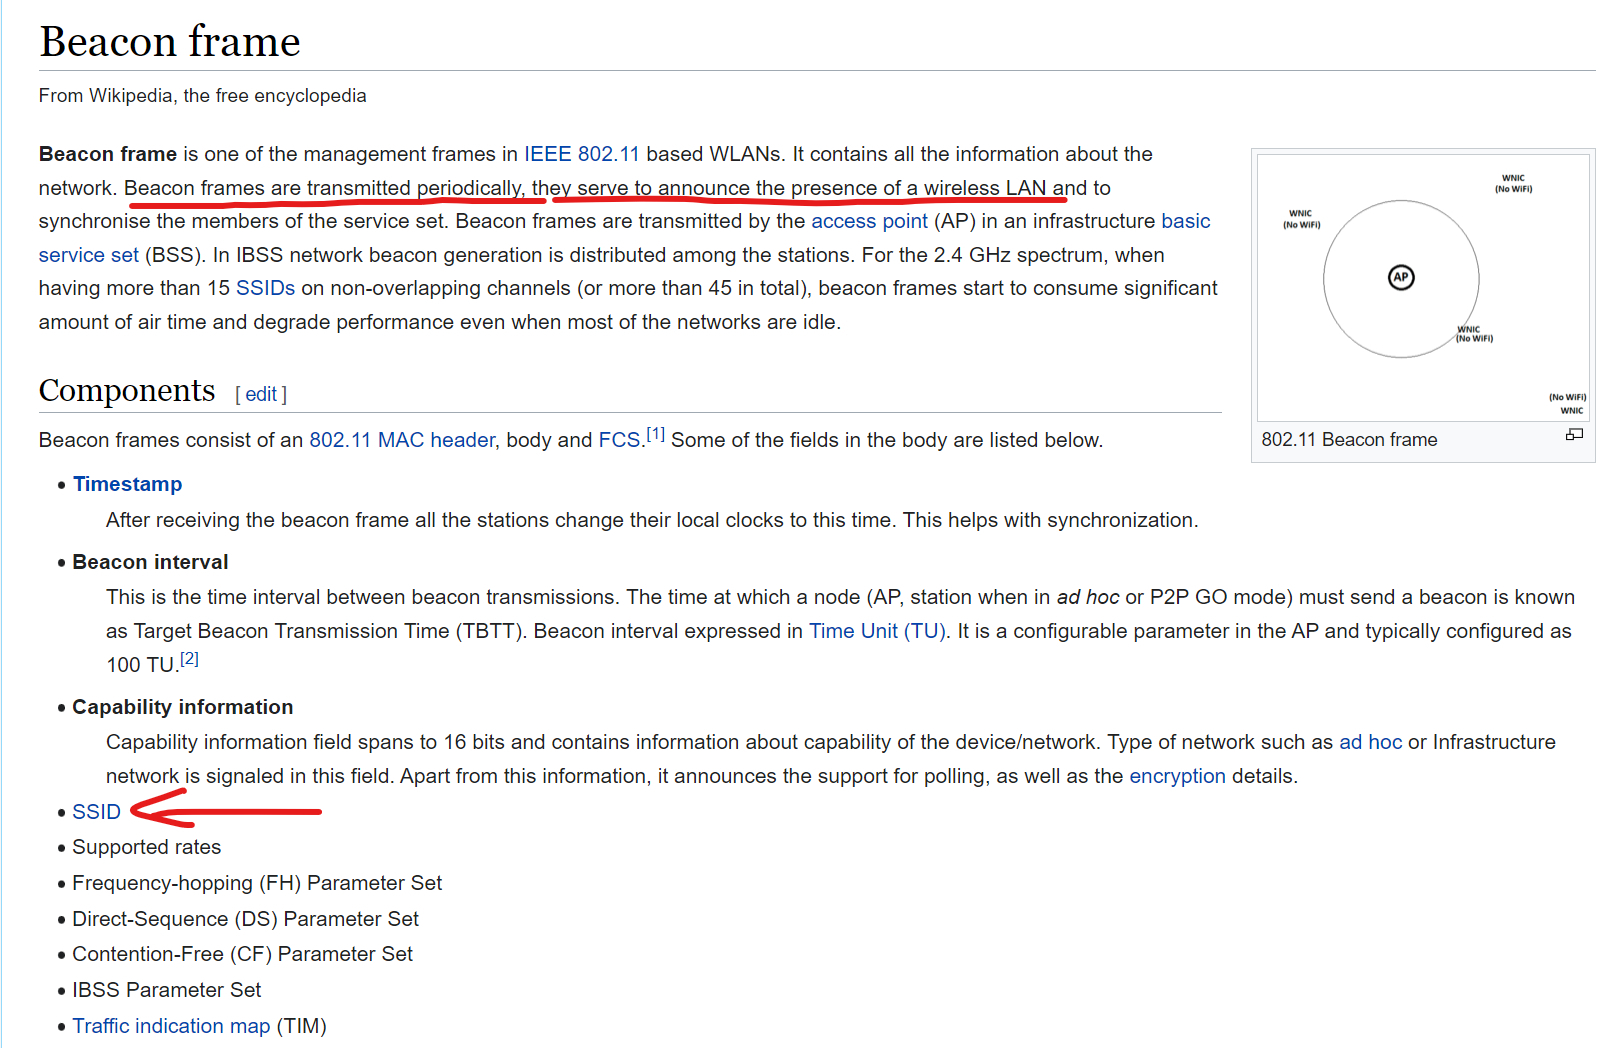Click the Contention-Free (CF) Parameter Set item
This screenshot has height=1048, width=1602.
tap(243, 954)
